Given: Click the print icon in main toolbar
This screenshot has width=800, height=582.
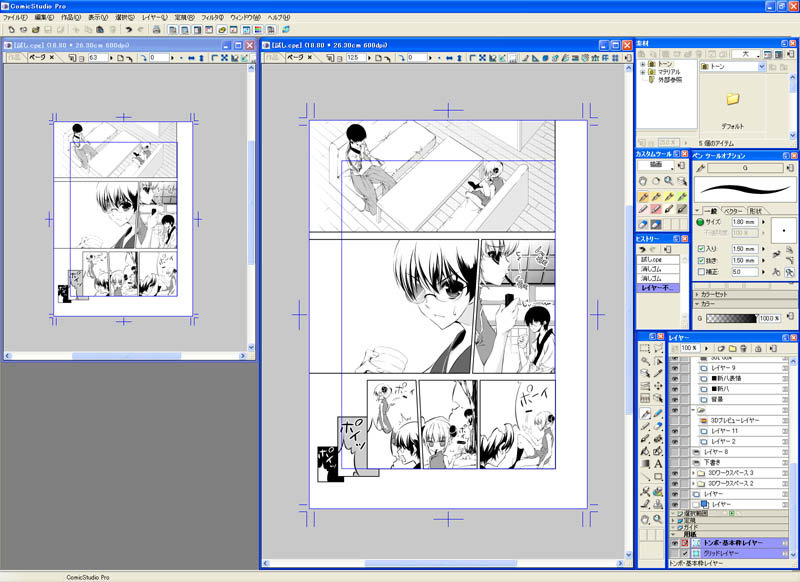Looking at the screenshot, I should [x=157, y=30].
